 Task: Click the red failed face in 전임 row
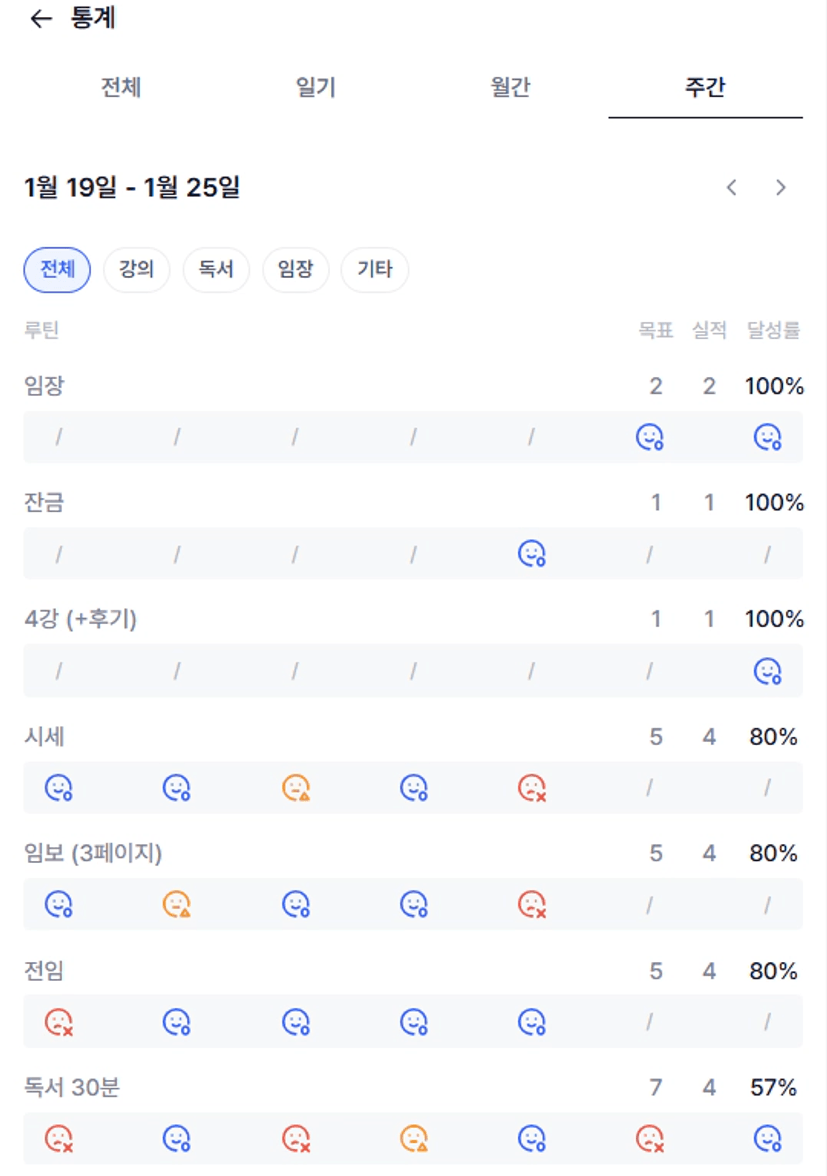[x=59, y=1022]
